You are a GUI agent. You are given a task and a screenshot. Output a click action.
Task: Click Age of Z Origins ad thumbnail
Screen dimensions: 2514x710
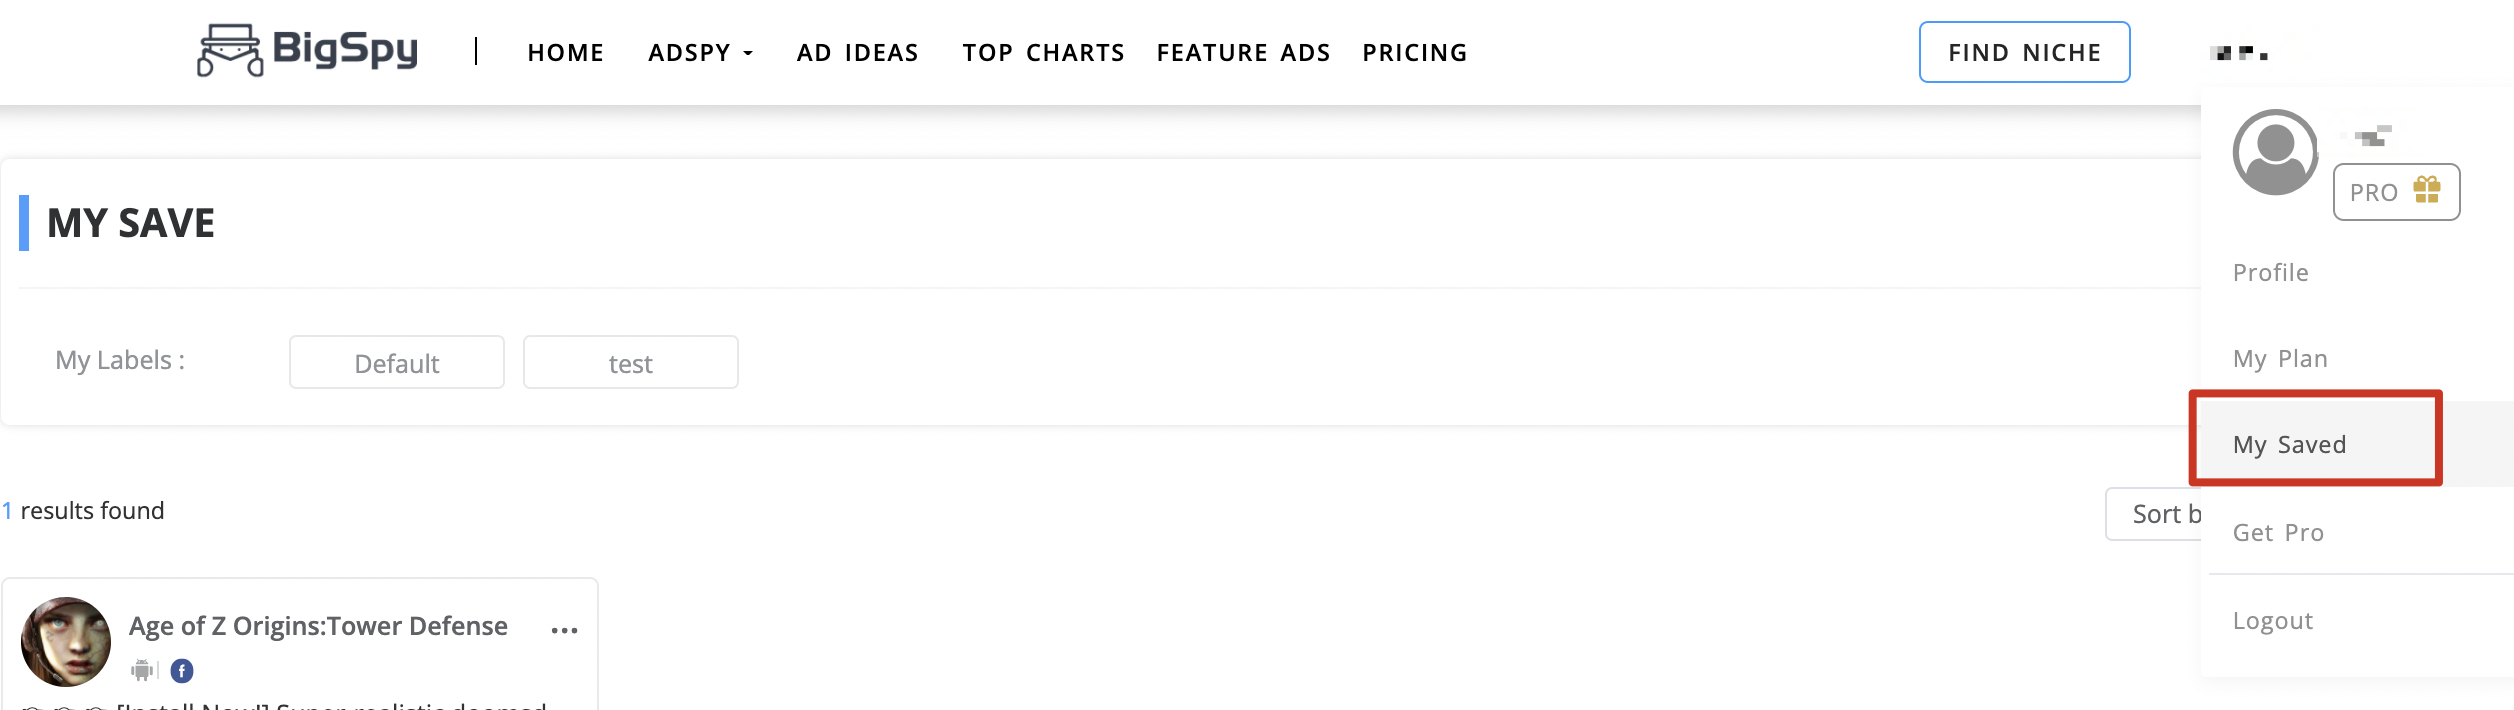66,642
